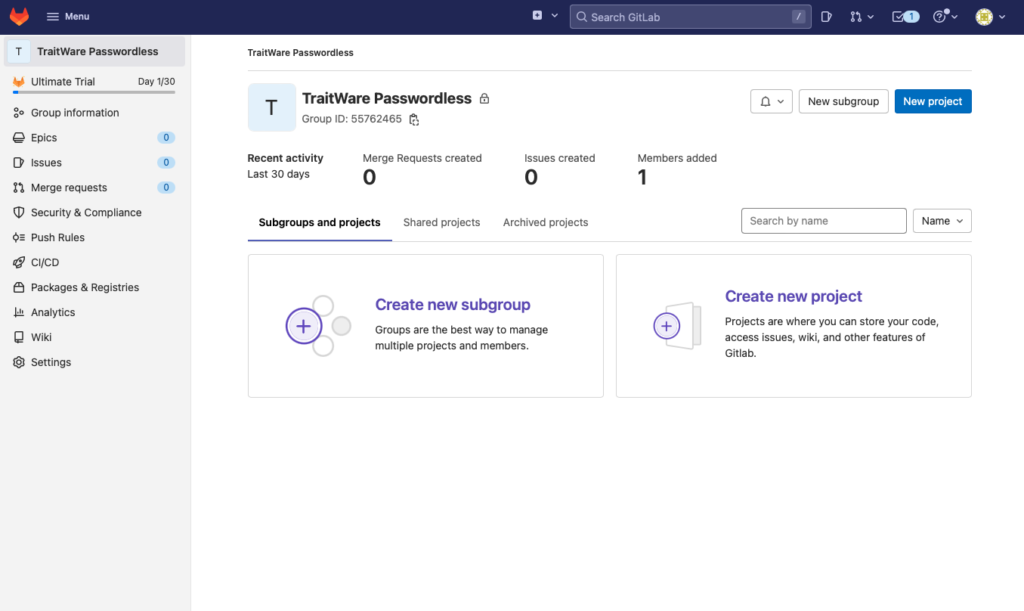The image size is (1024, 611).
Task: Click the Create new project link
Action: [793, 296]
